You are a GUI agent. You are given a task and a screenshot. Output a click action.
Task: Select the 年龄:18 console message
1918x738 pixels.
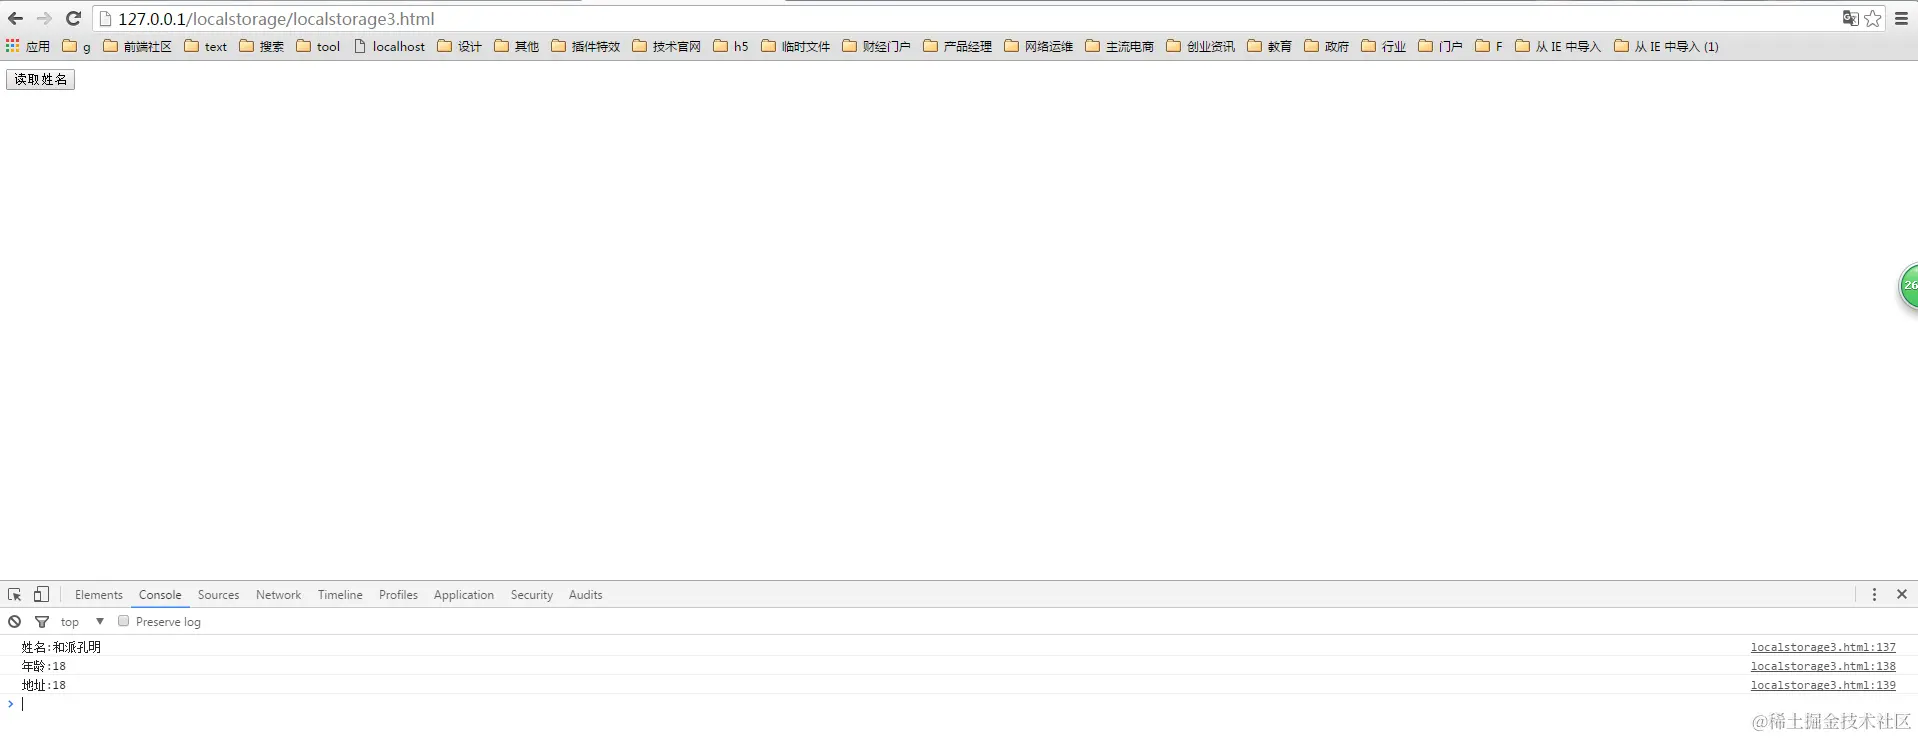[x=44, y=666]
